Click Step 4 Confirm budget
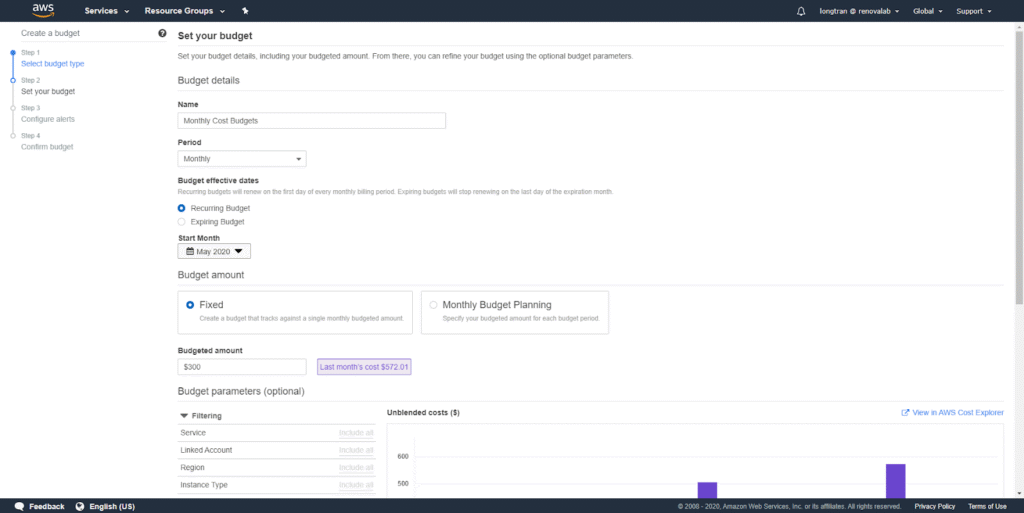Screen dimensions: 1024x513 pos(47,147)
